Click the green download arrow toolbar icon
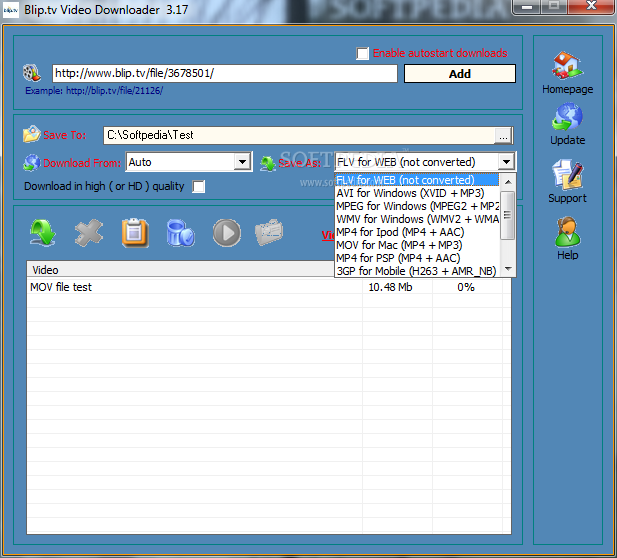 42,233
